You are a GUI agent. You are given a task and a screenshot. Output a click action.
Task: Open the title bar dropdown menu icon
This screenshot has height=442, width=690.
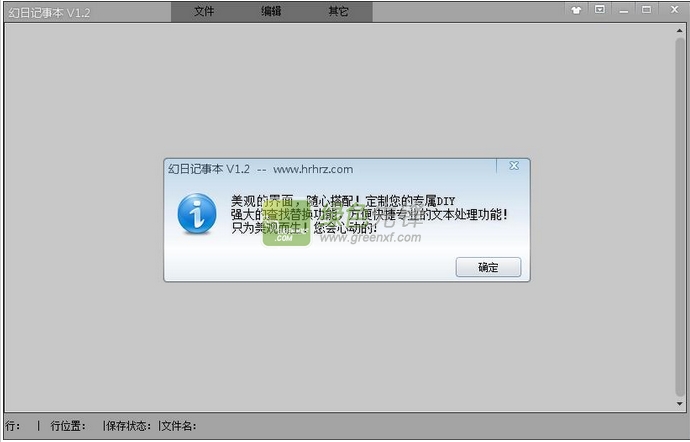600,9
